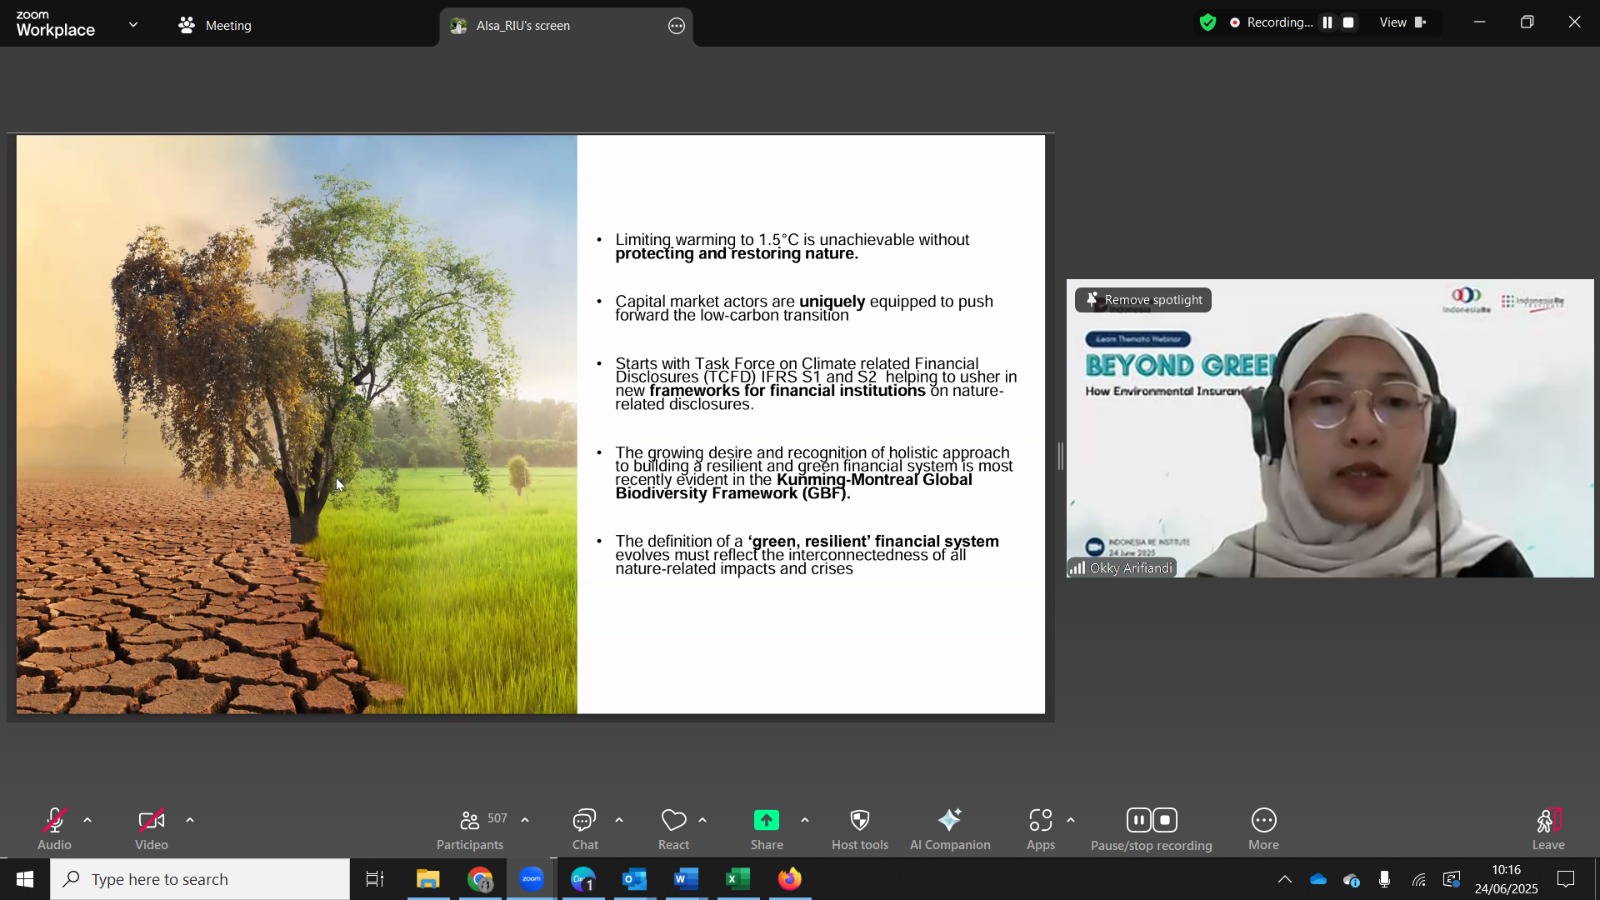
Task: Click the Leave meeting icon
Action: 1547,821
